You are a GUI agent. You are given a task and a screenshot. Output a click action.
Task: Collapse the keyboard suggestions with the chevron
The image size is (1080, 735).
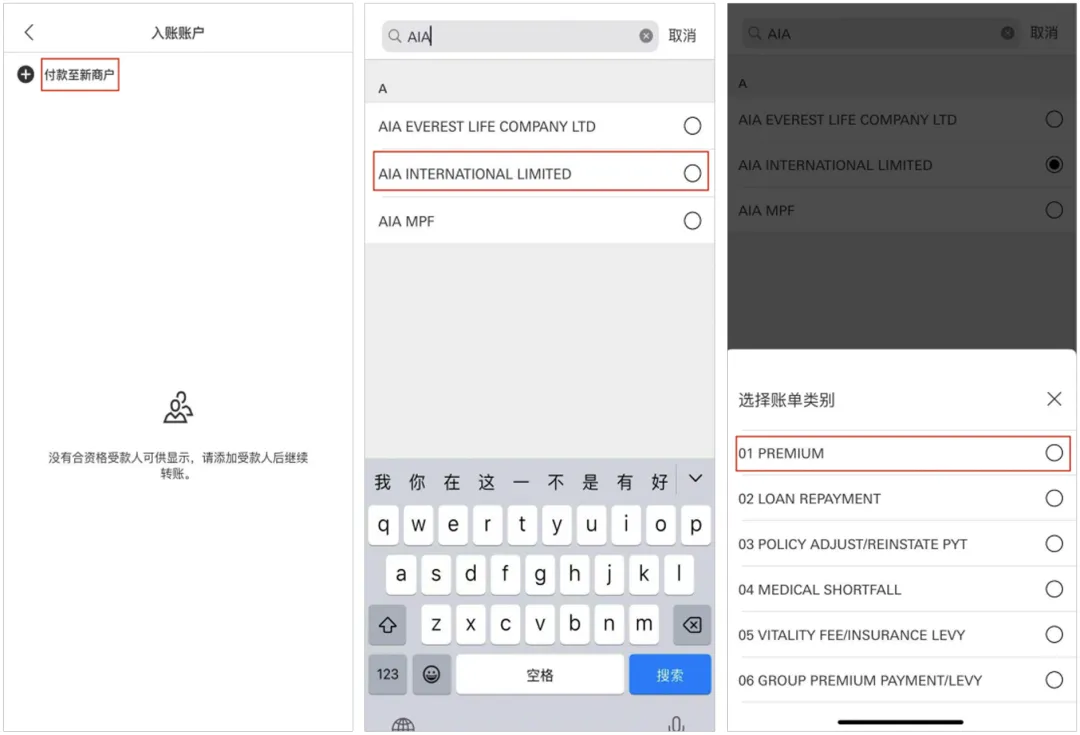[696, 478]
